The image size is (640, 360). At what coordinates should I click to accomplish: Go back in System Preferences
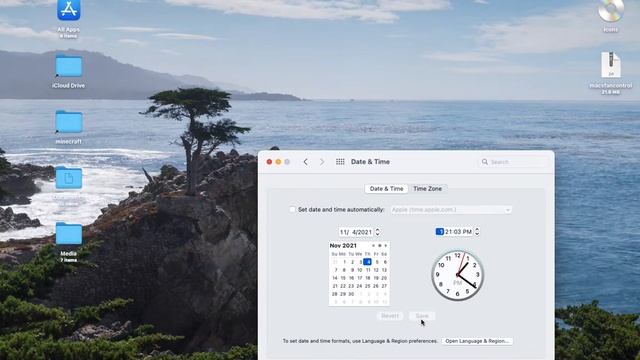pos(305,162)
